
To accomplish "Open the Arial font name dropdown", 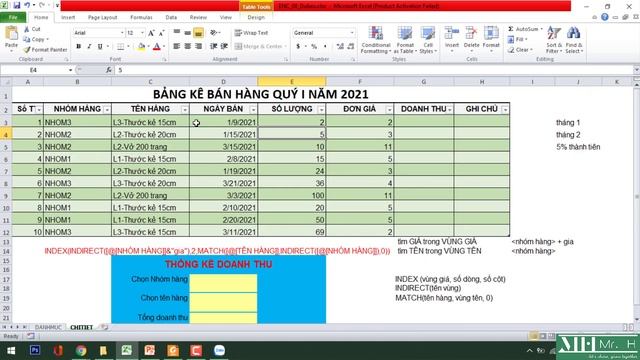I will click(x=122, y=33).
